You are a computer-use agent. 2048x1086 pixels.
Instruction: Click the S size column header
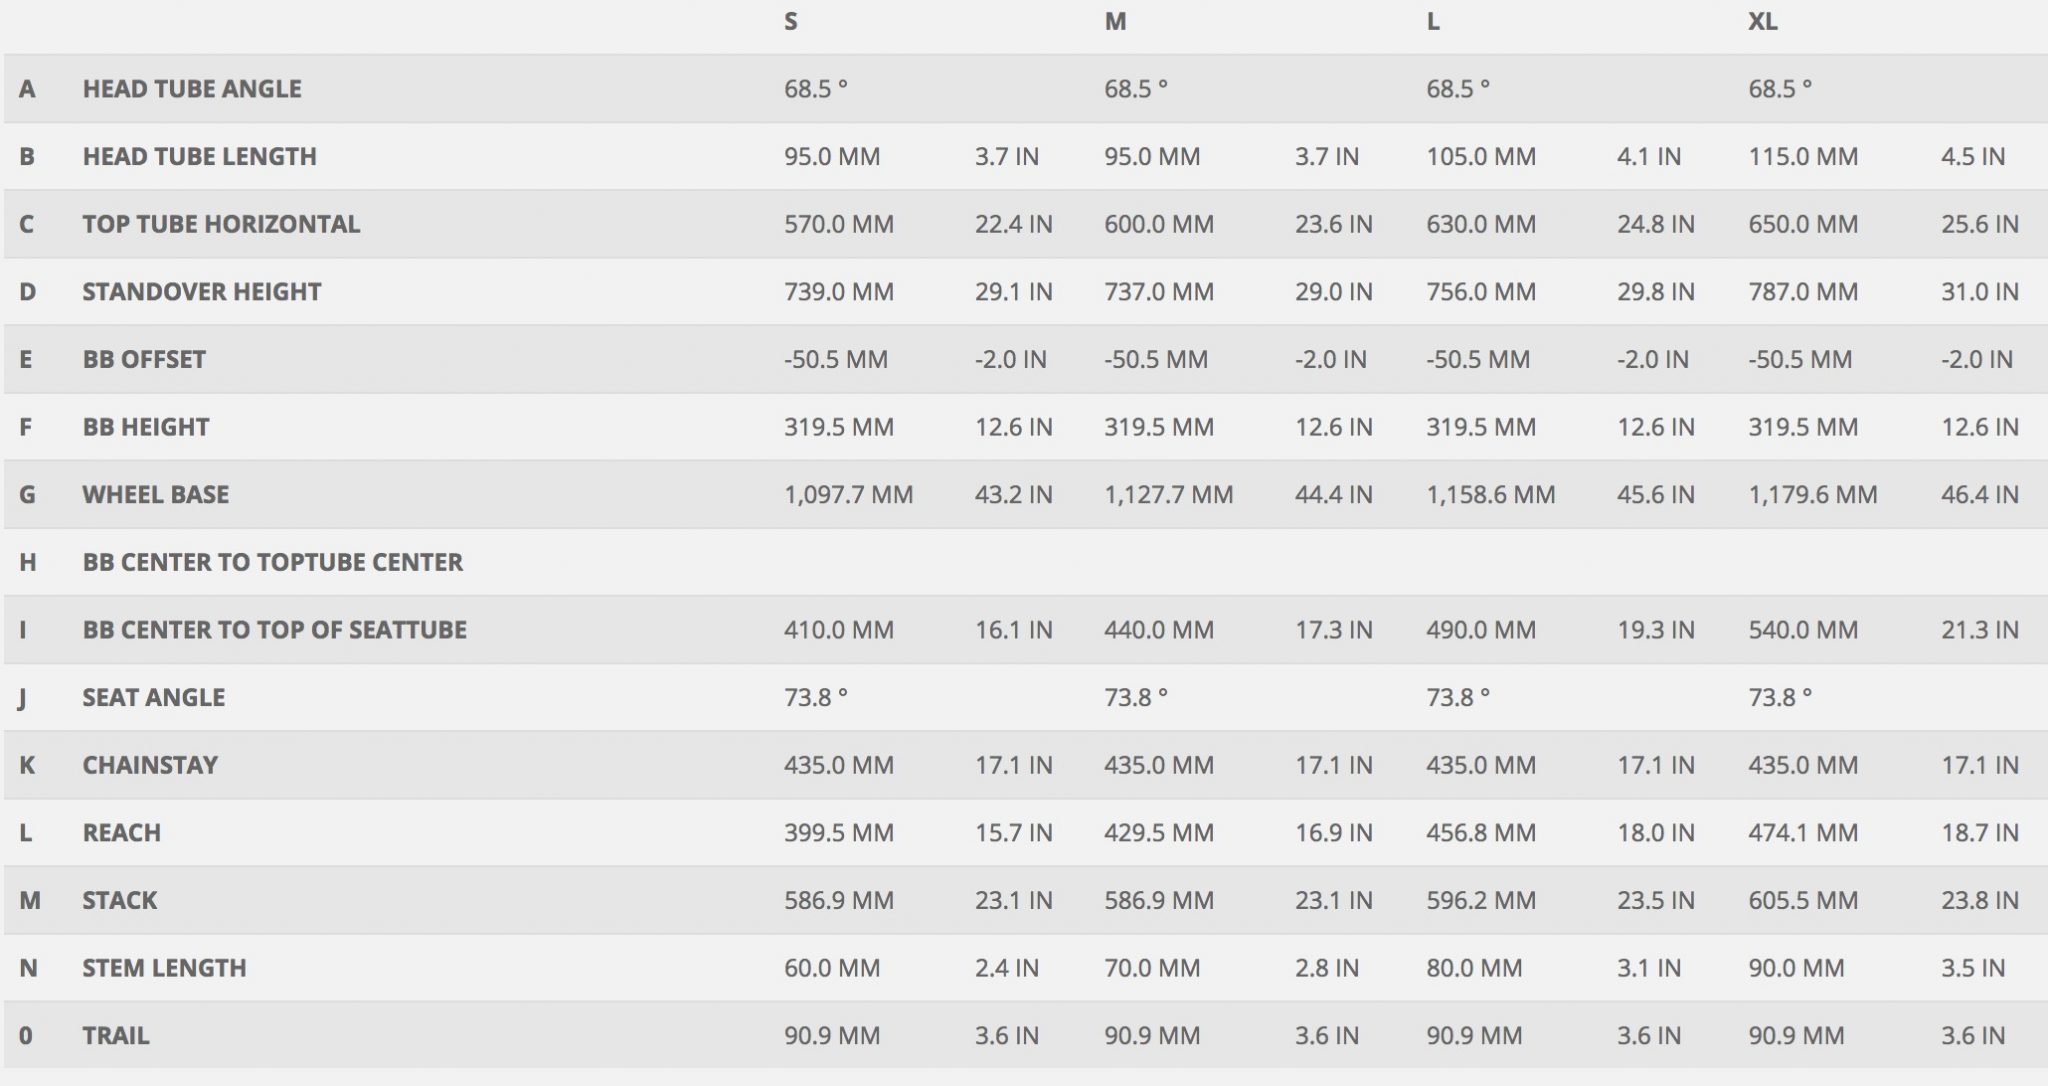pyautogui.click(x=791, y=22)
